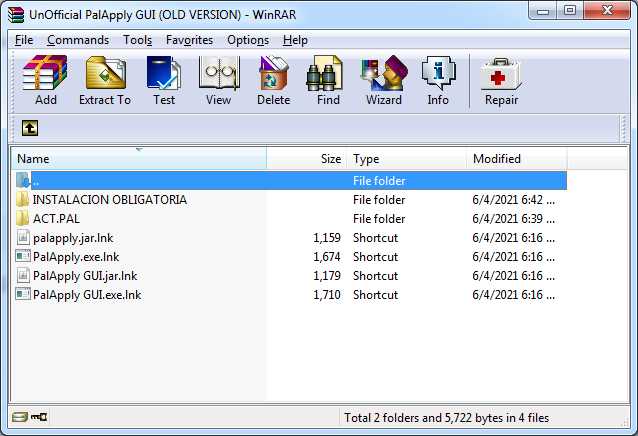Sort list by Modified column header

tap(517, 159)
